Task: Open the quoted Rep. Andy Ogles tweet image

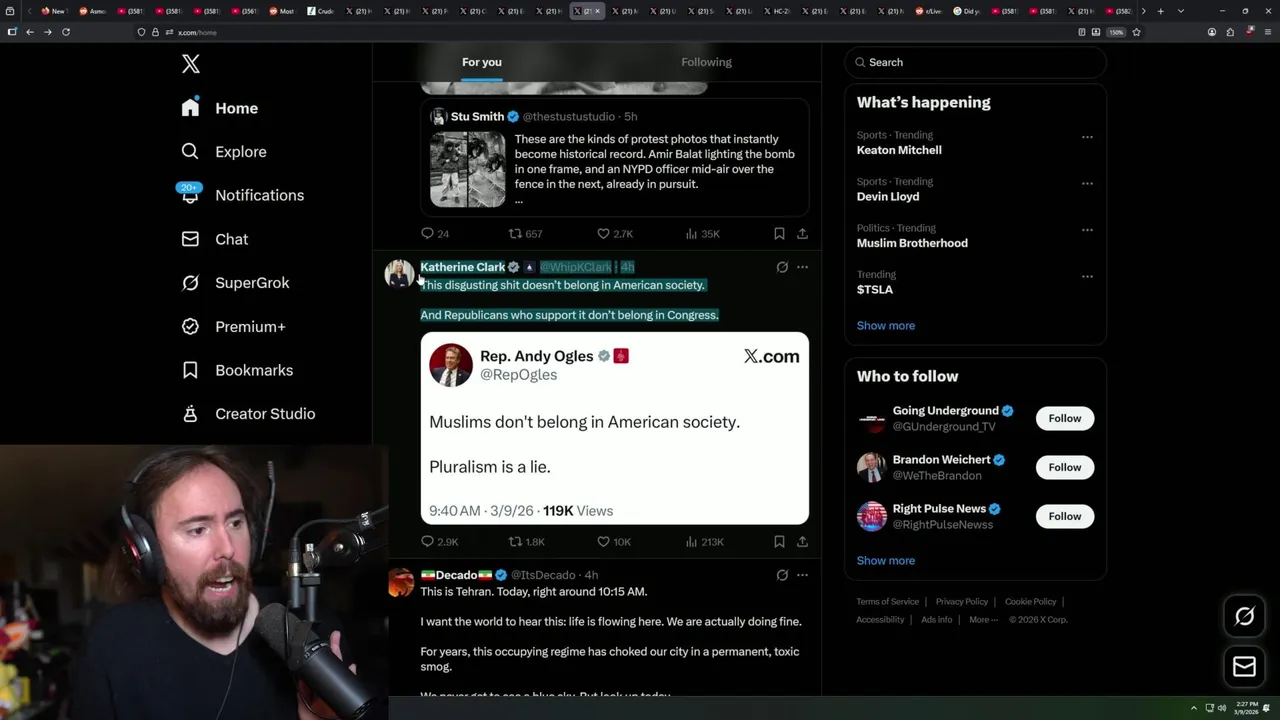Action: [614, 428]
